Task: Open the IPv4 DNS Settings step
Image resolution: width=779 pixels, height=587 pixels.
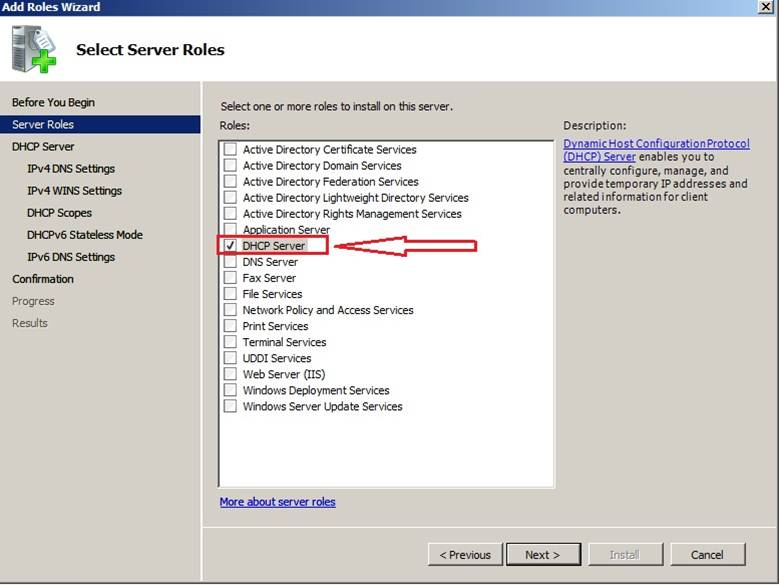Action: 71,168
